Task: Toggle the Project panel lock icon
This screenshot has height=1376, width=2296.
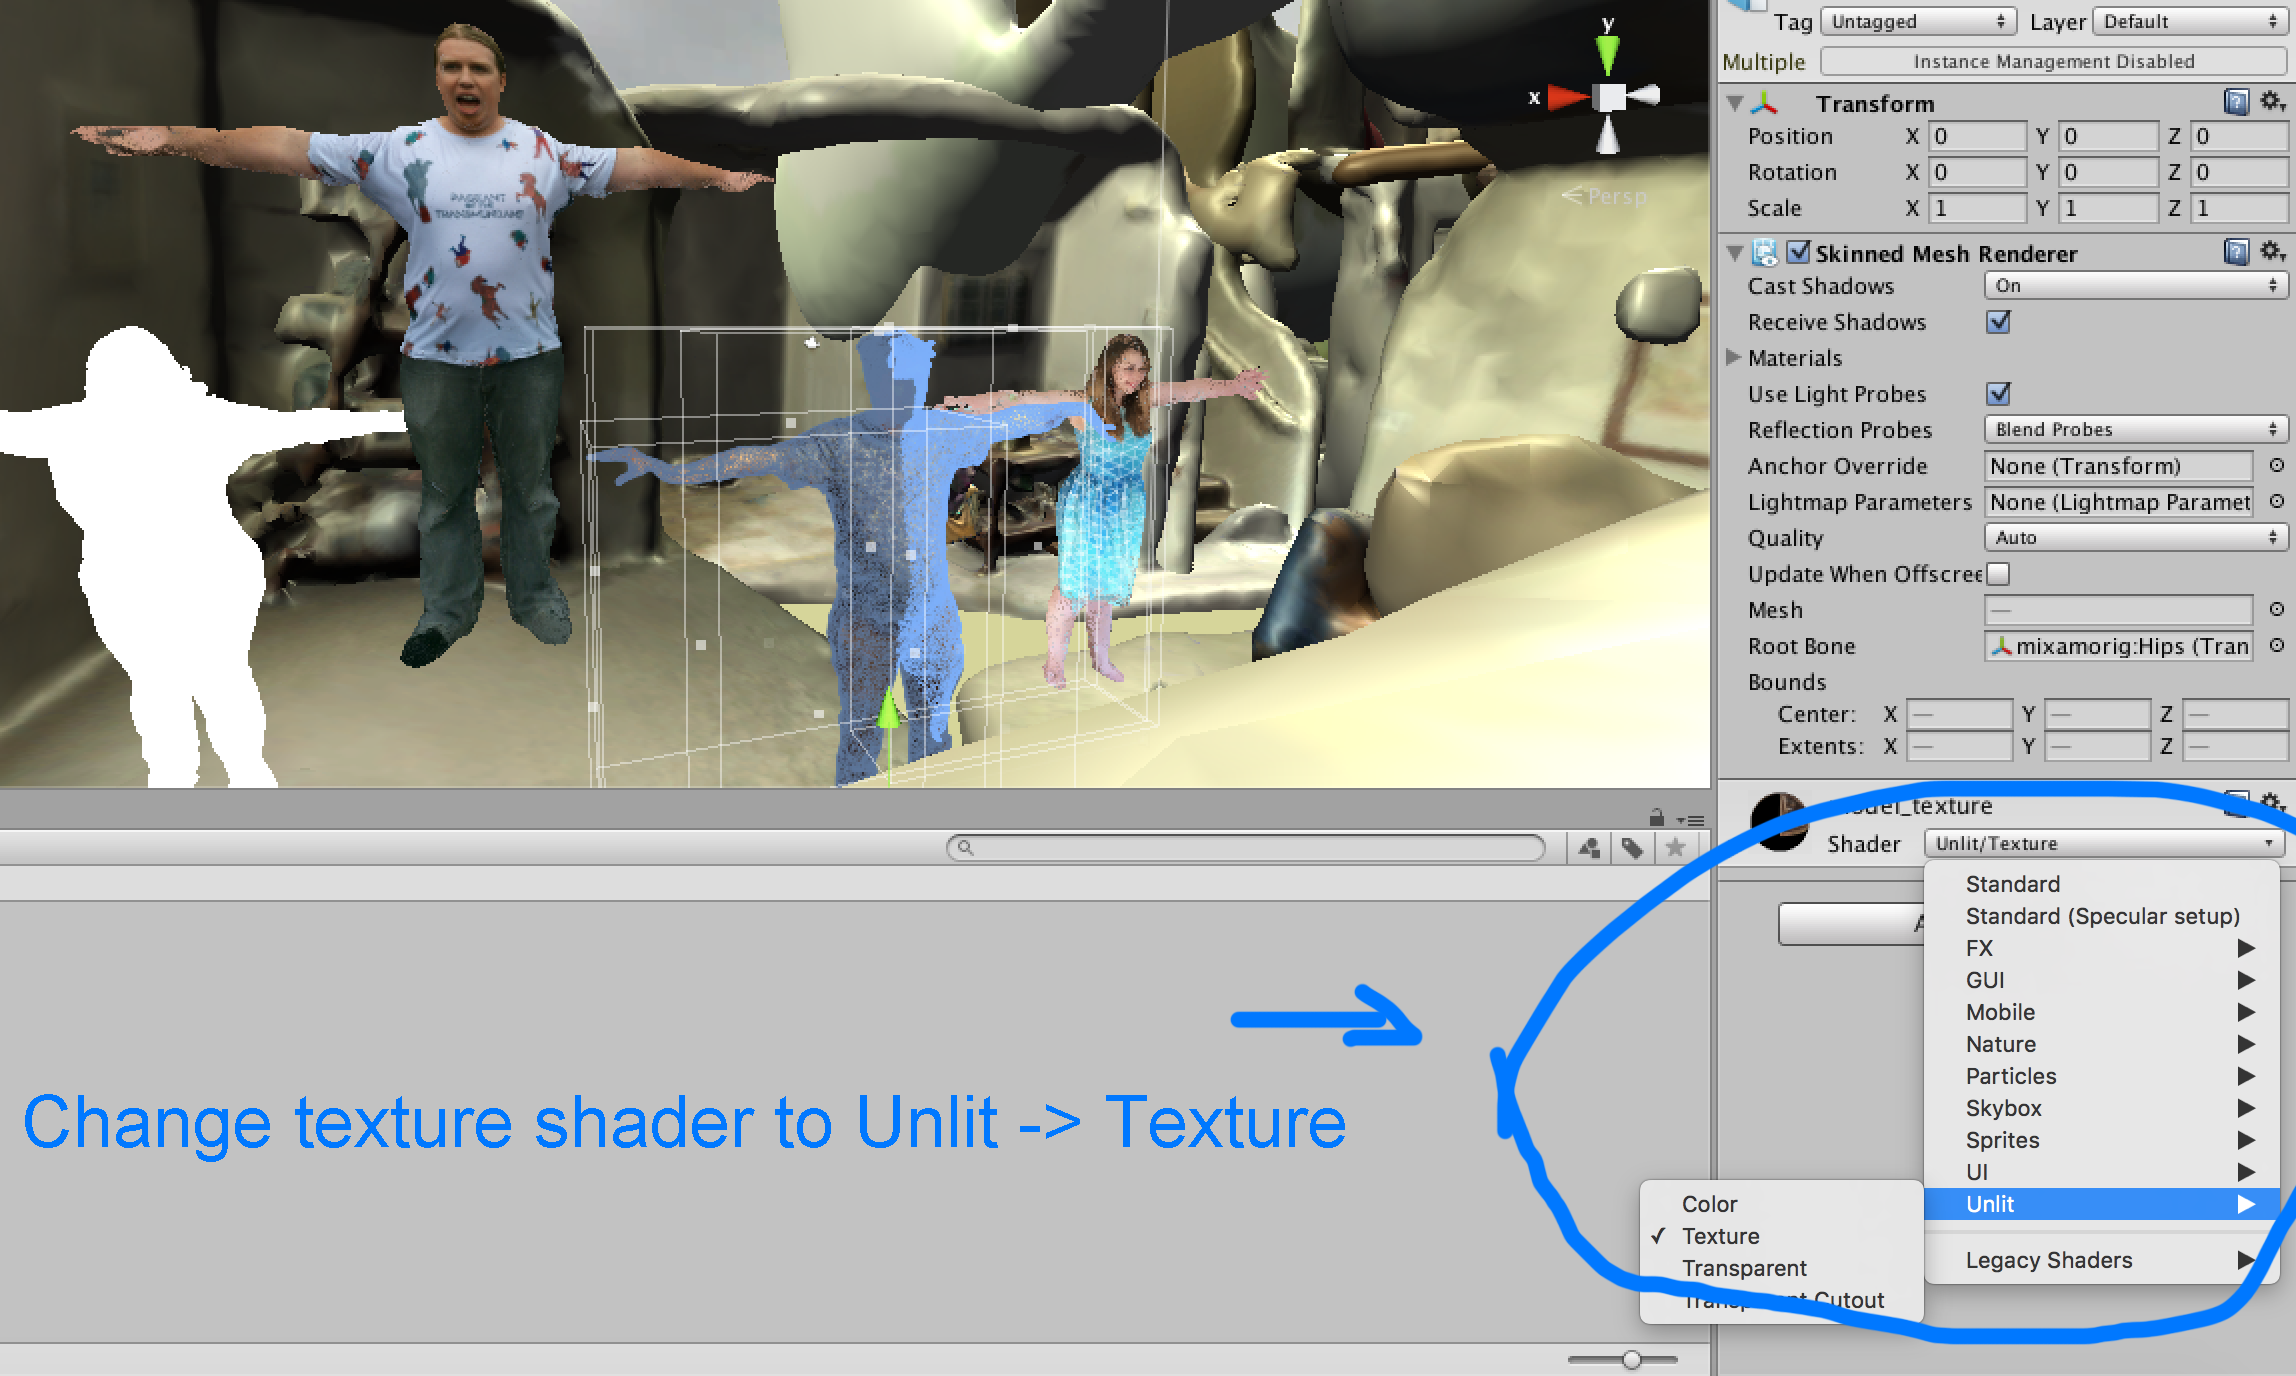Action: coord(1657,818)
